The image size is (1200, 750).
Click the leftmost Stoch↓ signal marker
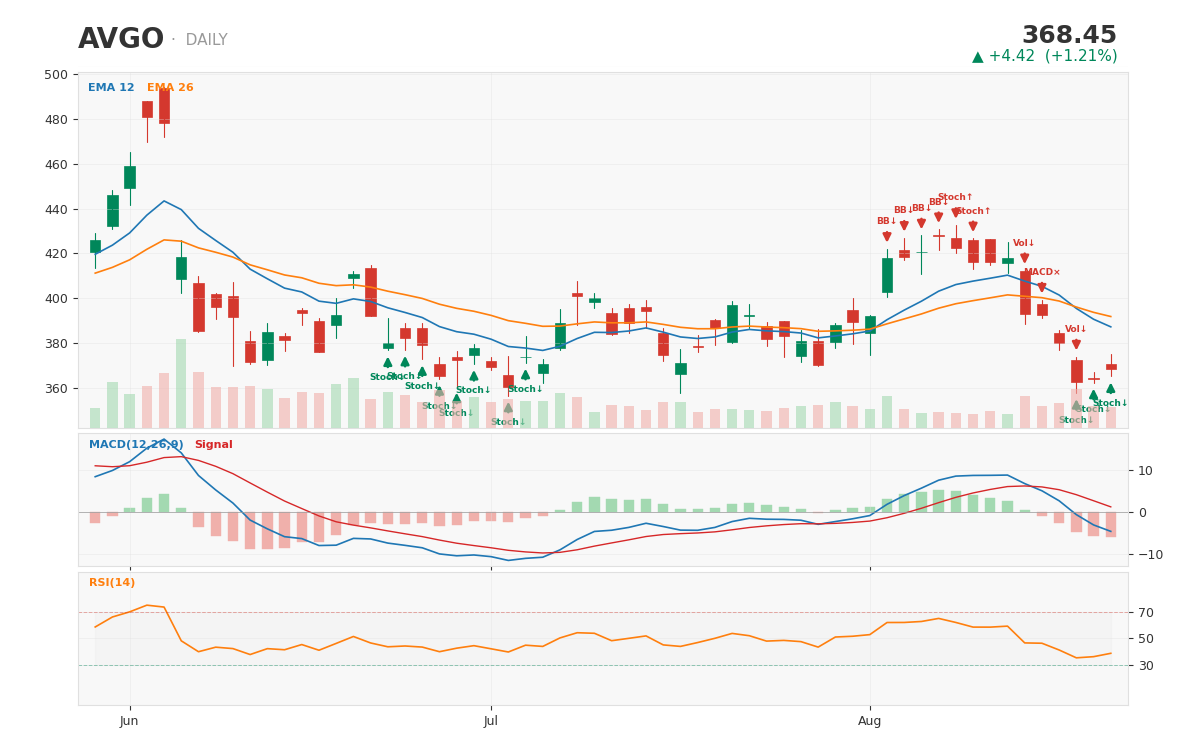pos(387,377)
